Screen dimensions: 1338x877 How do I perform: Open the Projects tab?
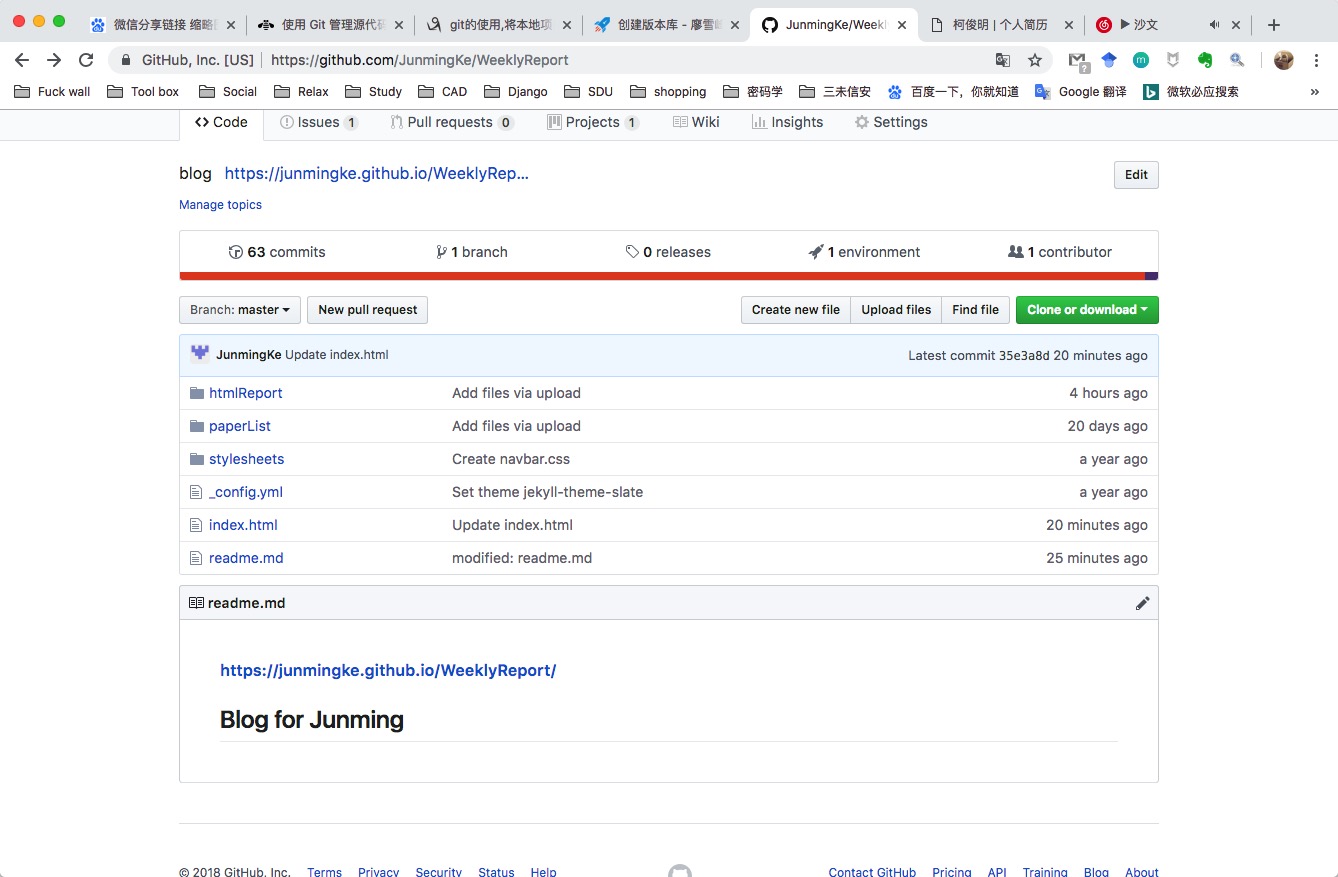(593, 122)
